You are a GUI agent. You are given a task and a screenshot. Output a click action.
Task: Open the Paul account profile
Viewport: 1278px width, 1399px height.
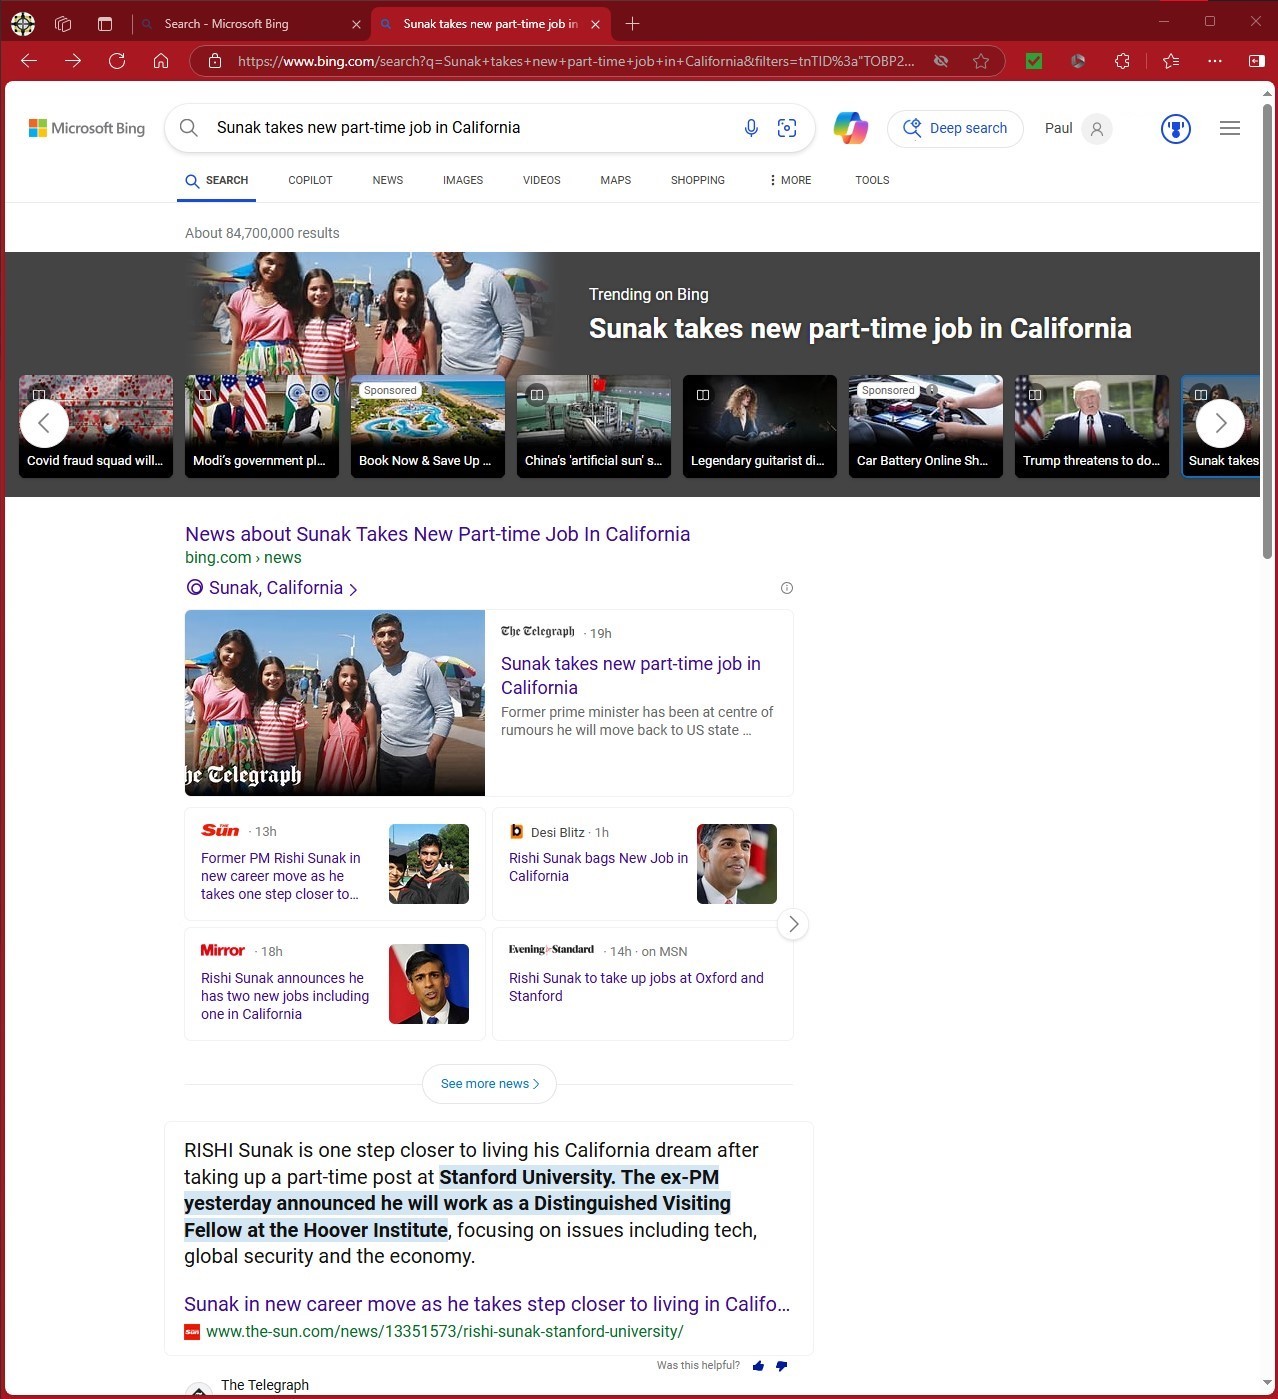(x=1078, y=128)
